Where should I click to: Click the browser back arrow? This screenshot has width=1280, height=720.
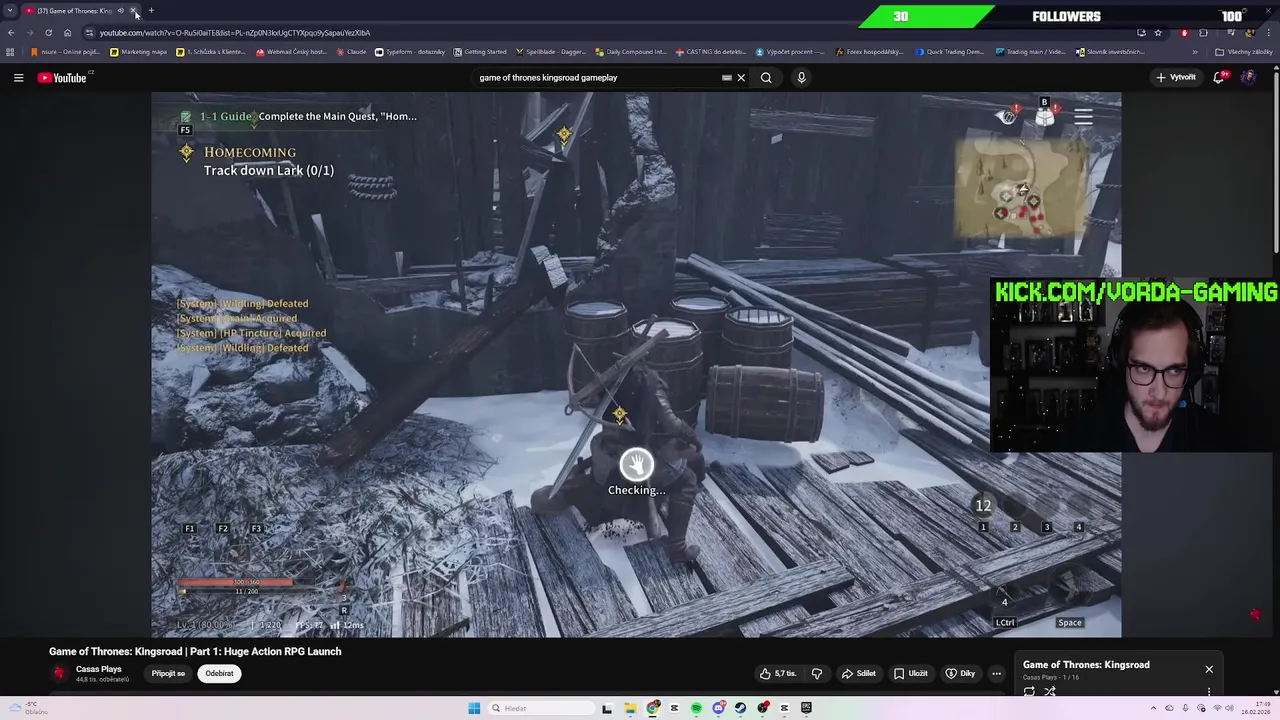pyautogui.click(x=11, y=32)
